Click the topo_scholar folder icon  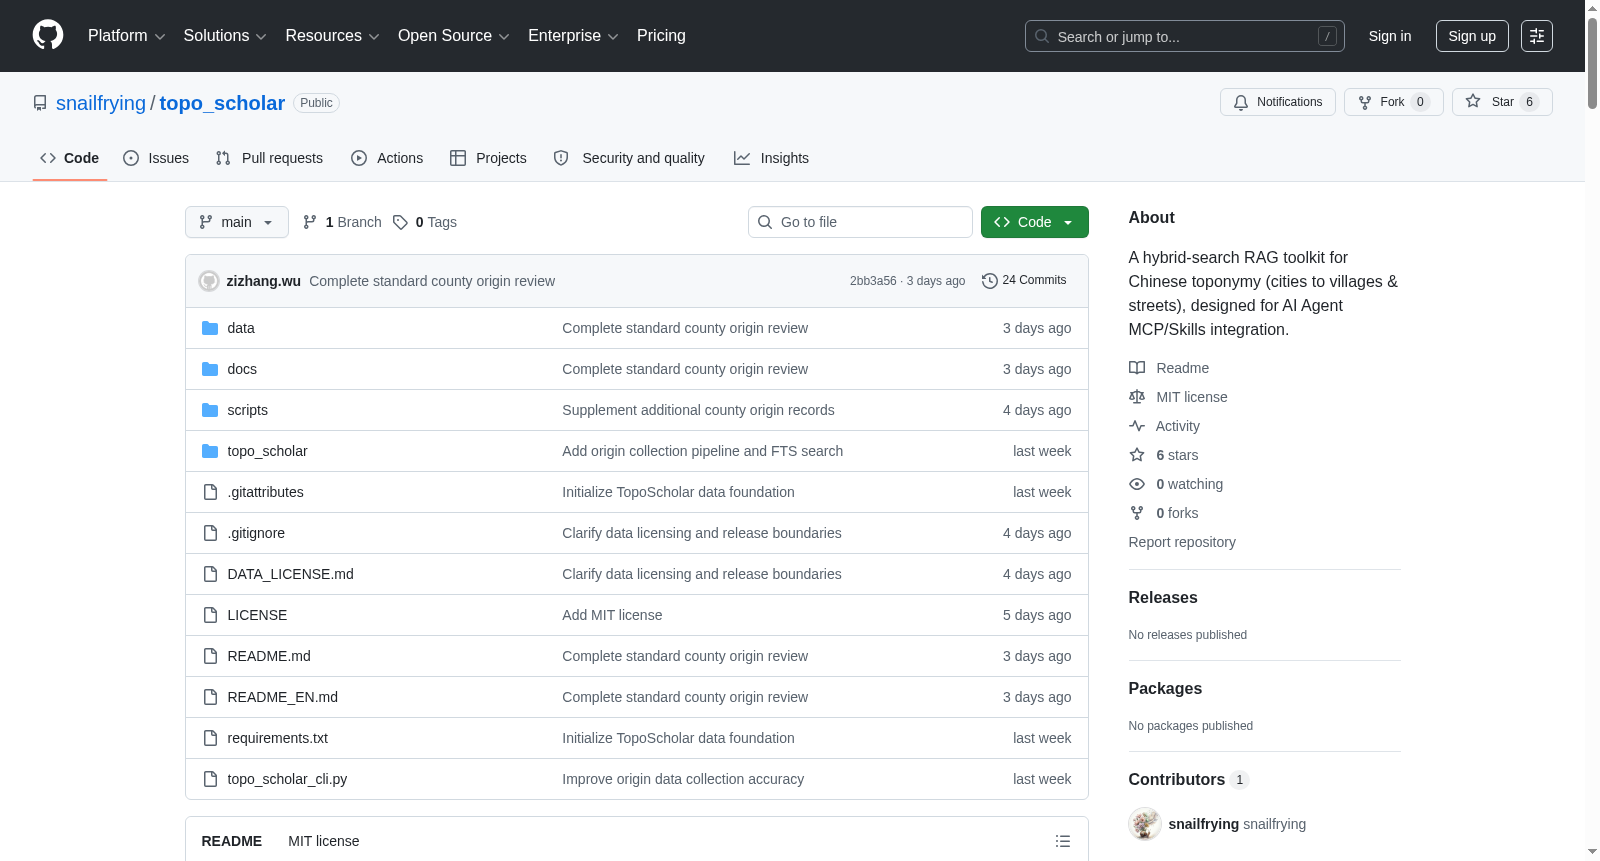coord(210,451)
